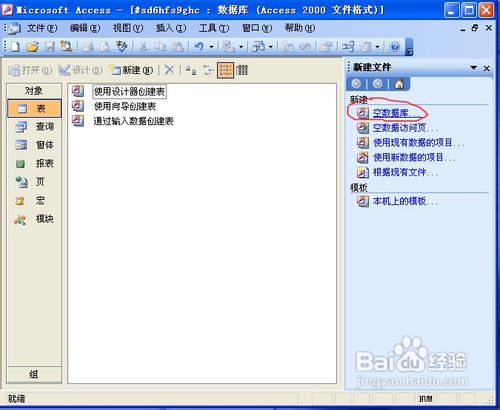
Task: Select 通过输入数据创建表 item
Action: pos(133,121)
